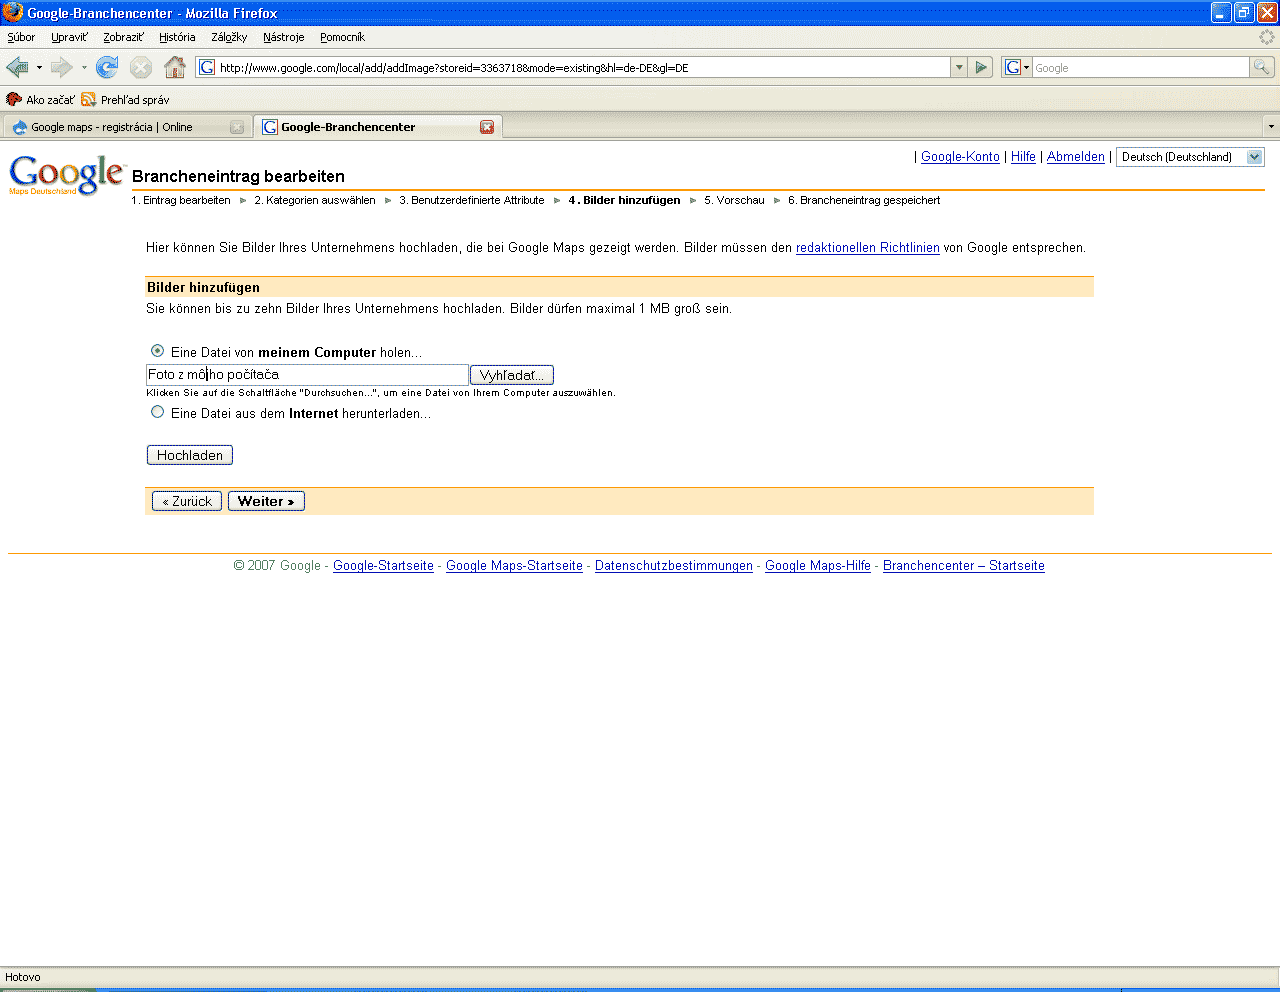This screenshot has height=992, width=1280.
Task: Open the Záložky menu
Action: coord(229,37)
